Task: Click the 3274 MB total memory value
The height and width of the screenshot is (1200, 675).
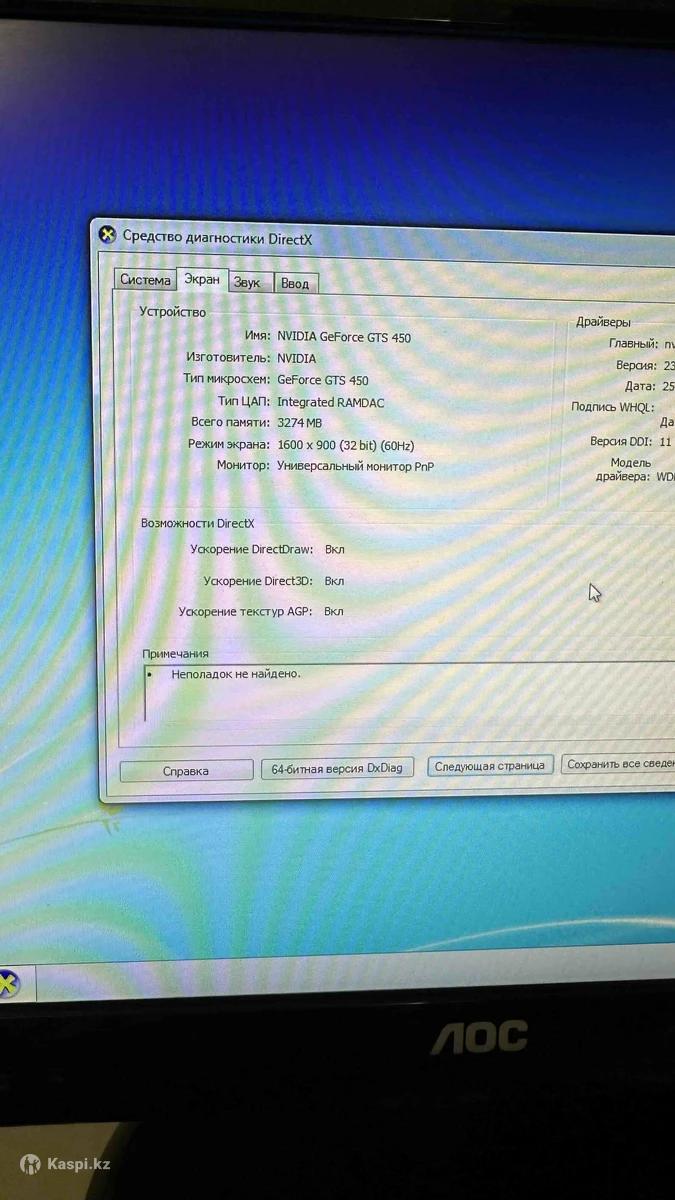Action: coord(299,423)
